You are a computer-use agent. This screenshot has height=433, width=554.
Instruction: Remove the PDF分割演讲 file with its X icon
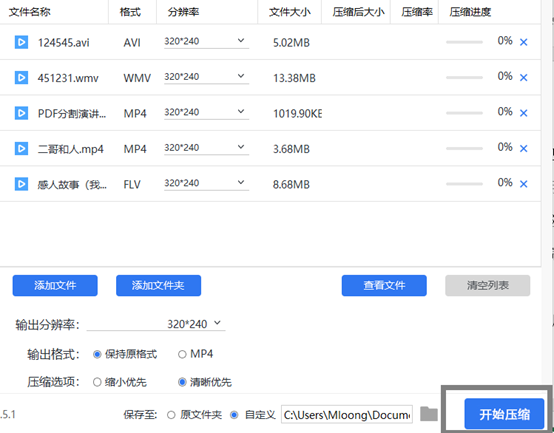[524, 113]
